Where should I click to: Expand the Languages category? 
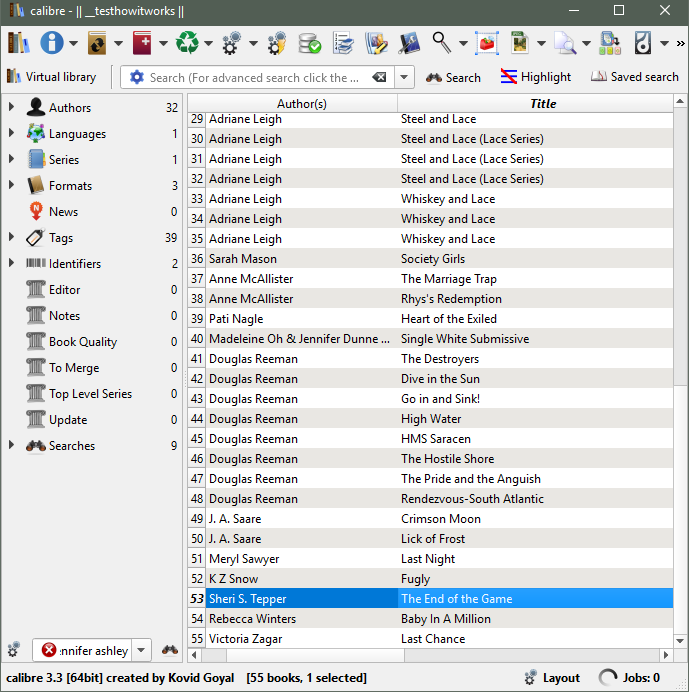click(x=12, y=133)
